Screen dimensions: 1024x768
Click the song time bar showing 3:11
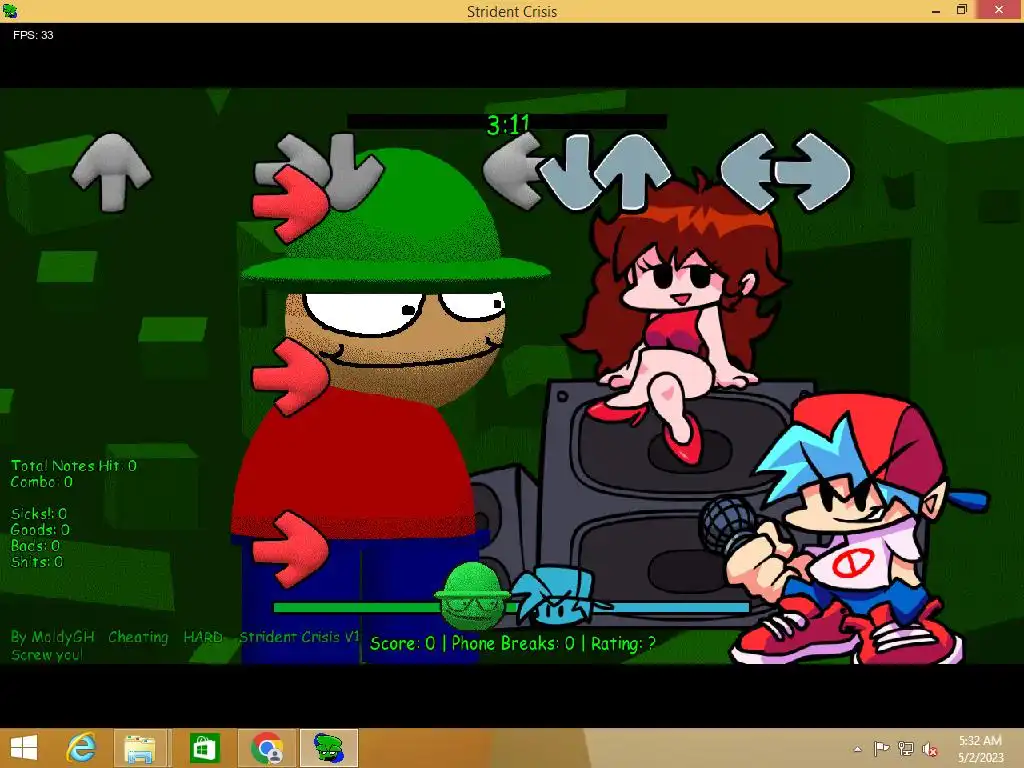pyautogui.click(x=507, y=122)
